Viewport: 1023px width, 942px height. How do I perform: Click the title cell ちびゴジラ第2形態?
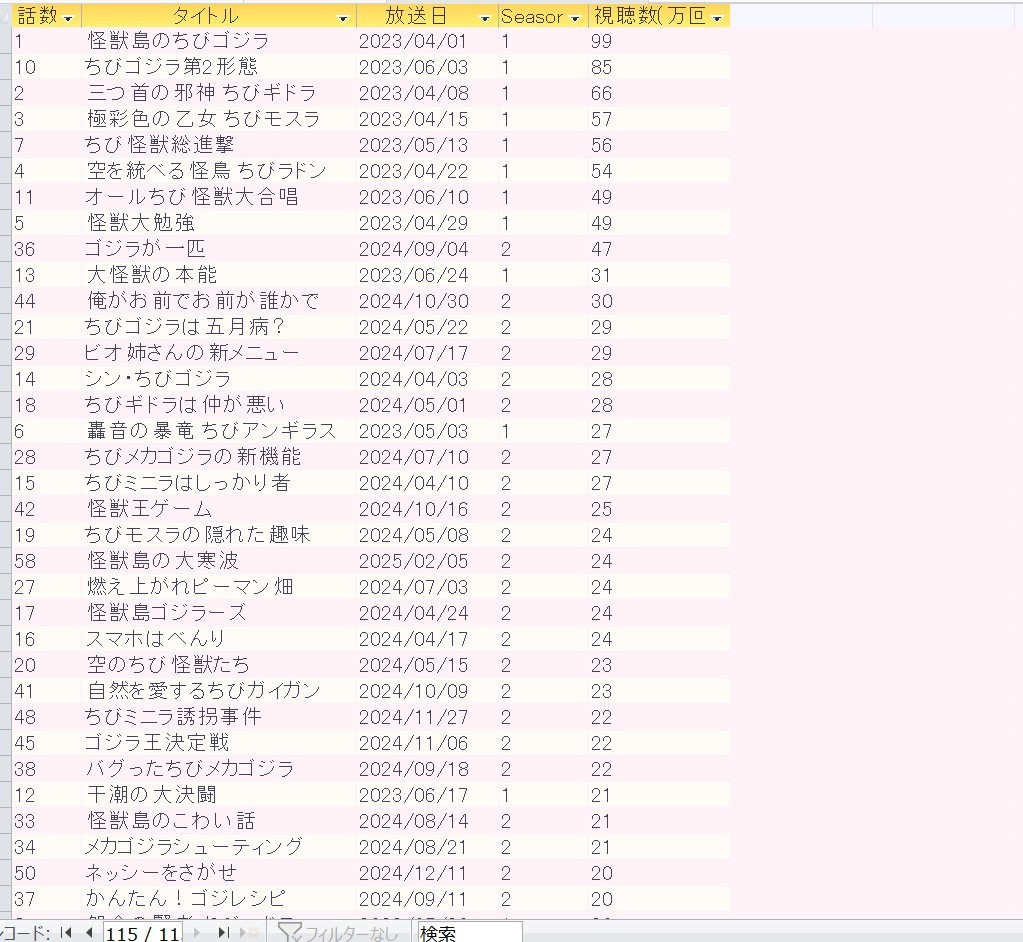(x=219, y=67)
